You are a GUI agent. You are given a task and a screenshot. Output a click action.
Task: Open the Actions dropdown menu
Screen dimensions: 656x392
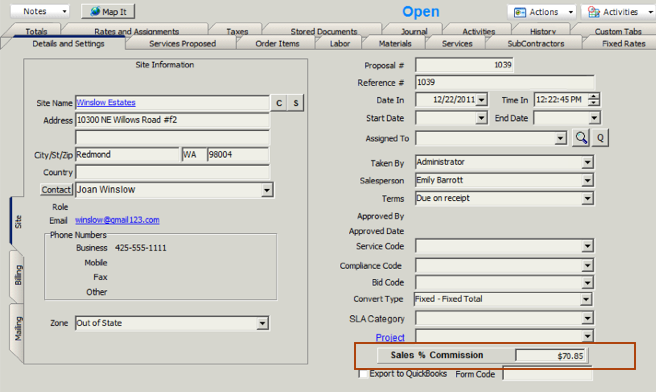(542, 12)
